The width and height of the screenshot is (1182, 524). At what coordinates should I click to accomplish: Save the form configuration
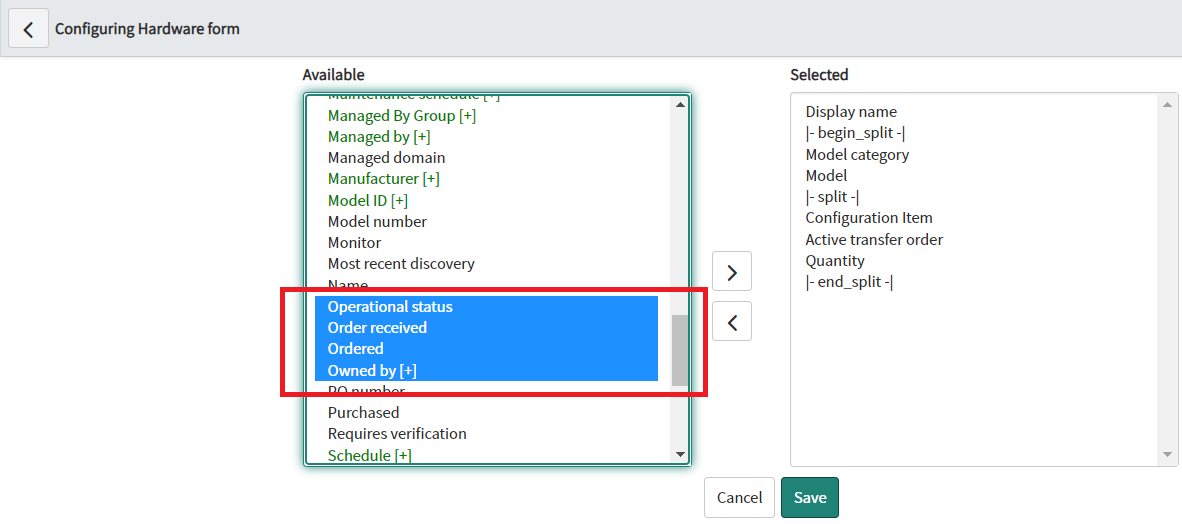[810, 498]
